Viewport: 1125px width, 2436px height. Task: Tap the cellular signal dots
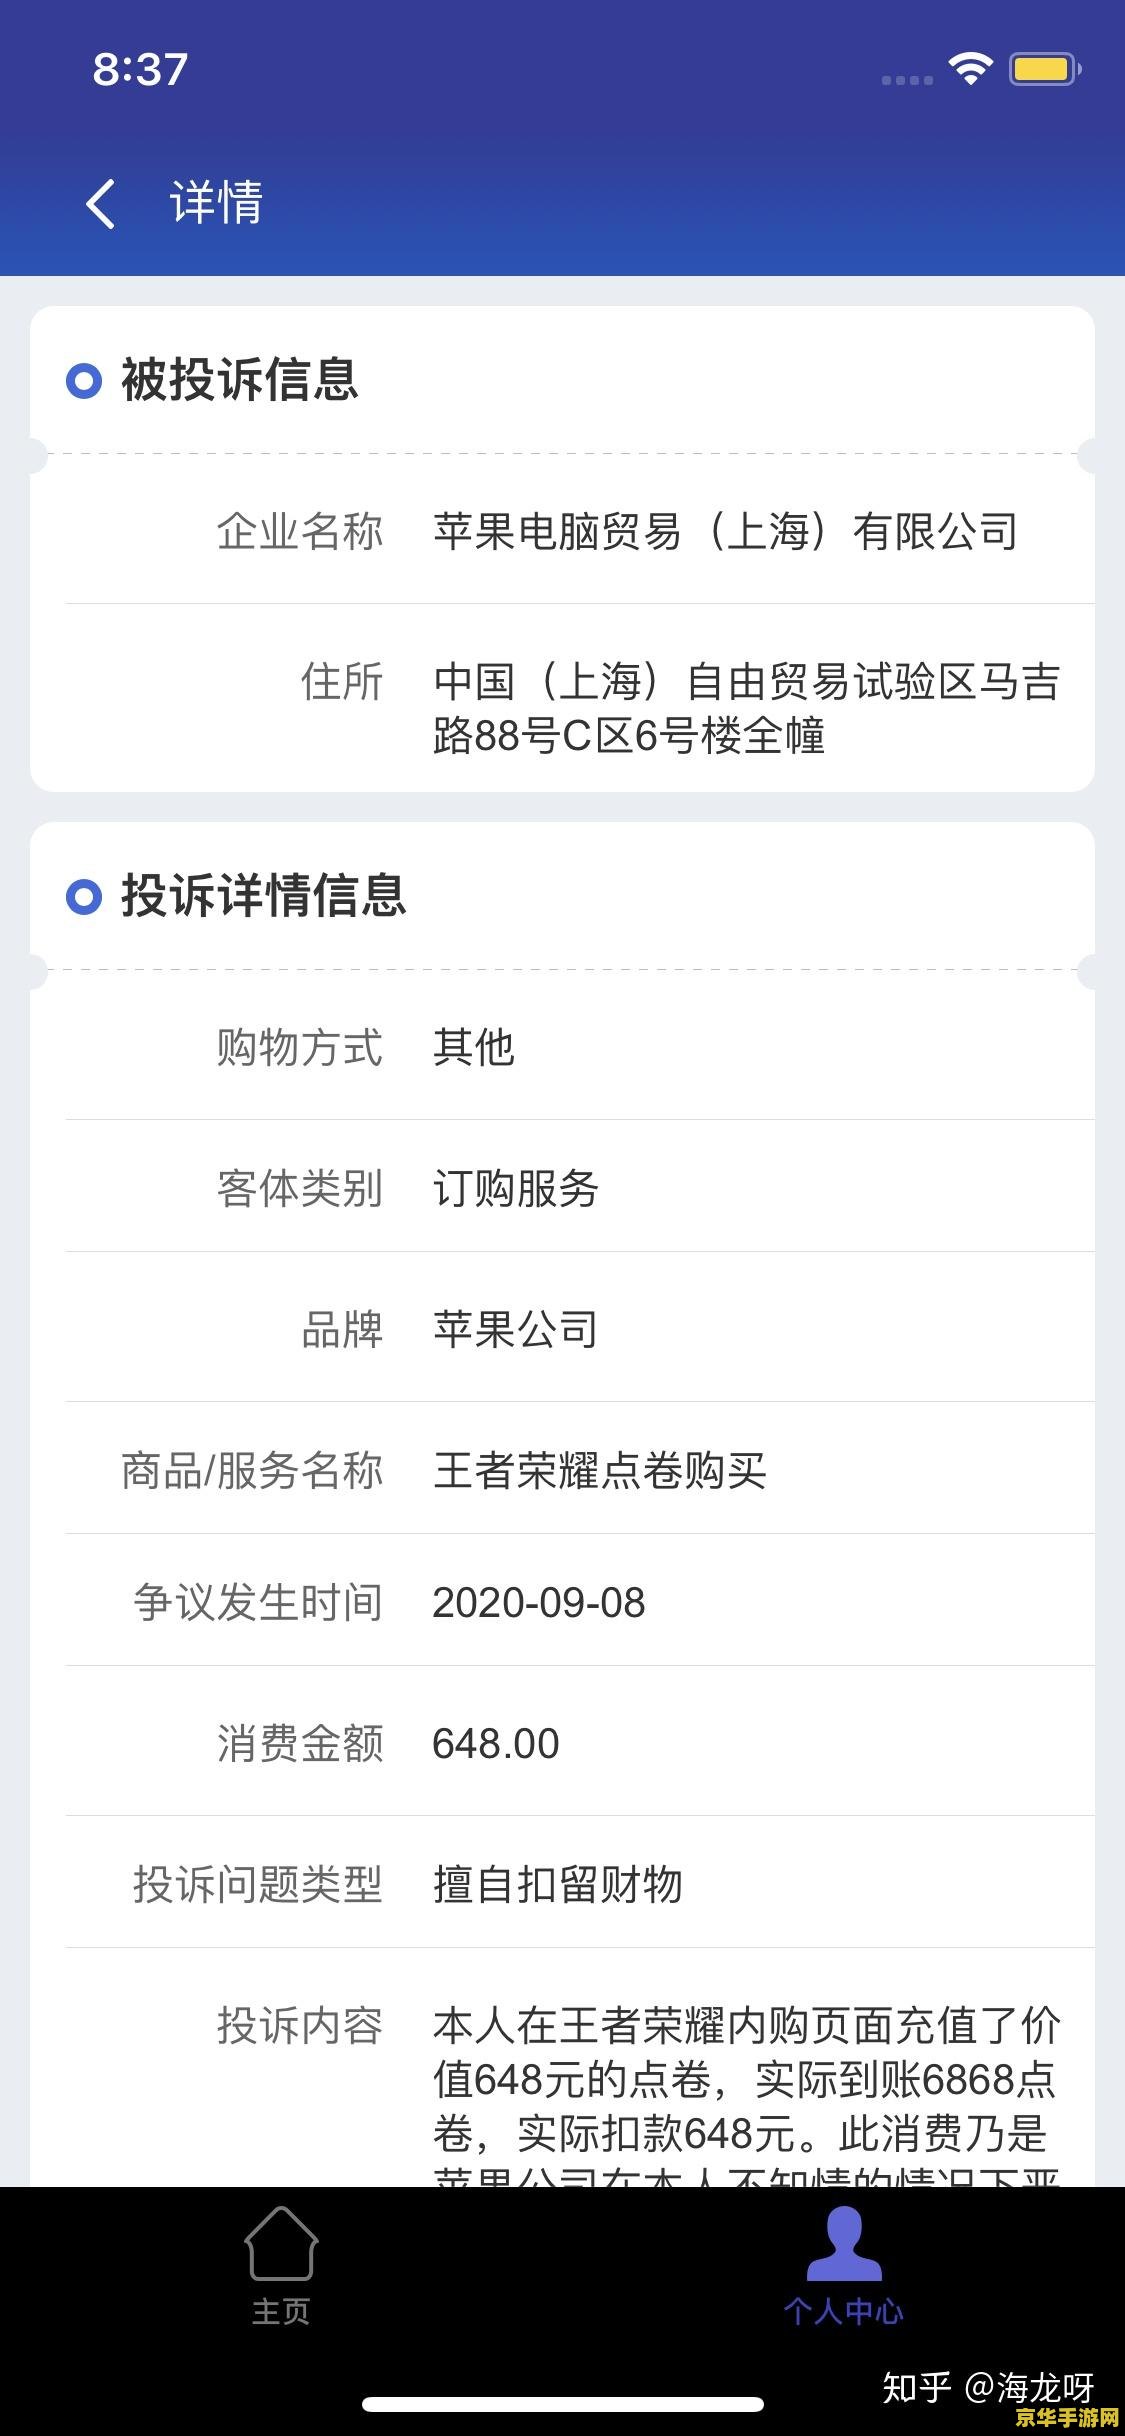click(907, 80)
